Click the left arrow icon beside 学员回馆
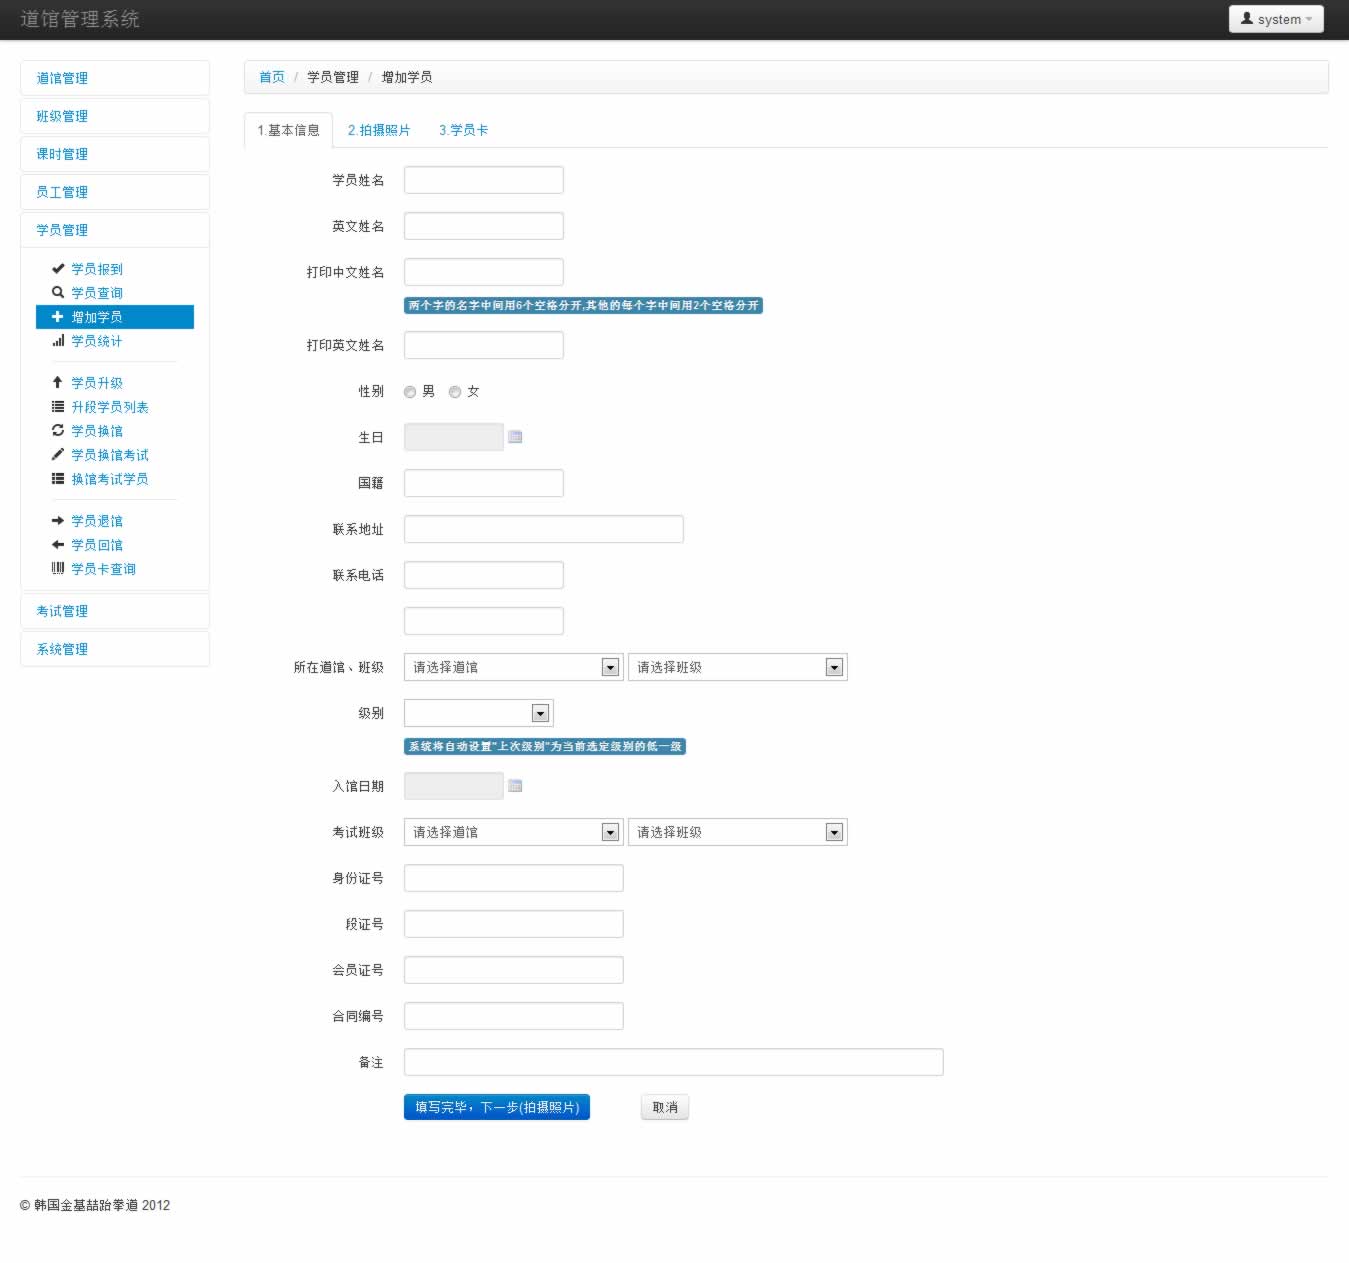Viewport: 1349px width, 1263px height. pos(58,545)
